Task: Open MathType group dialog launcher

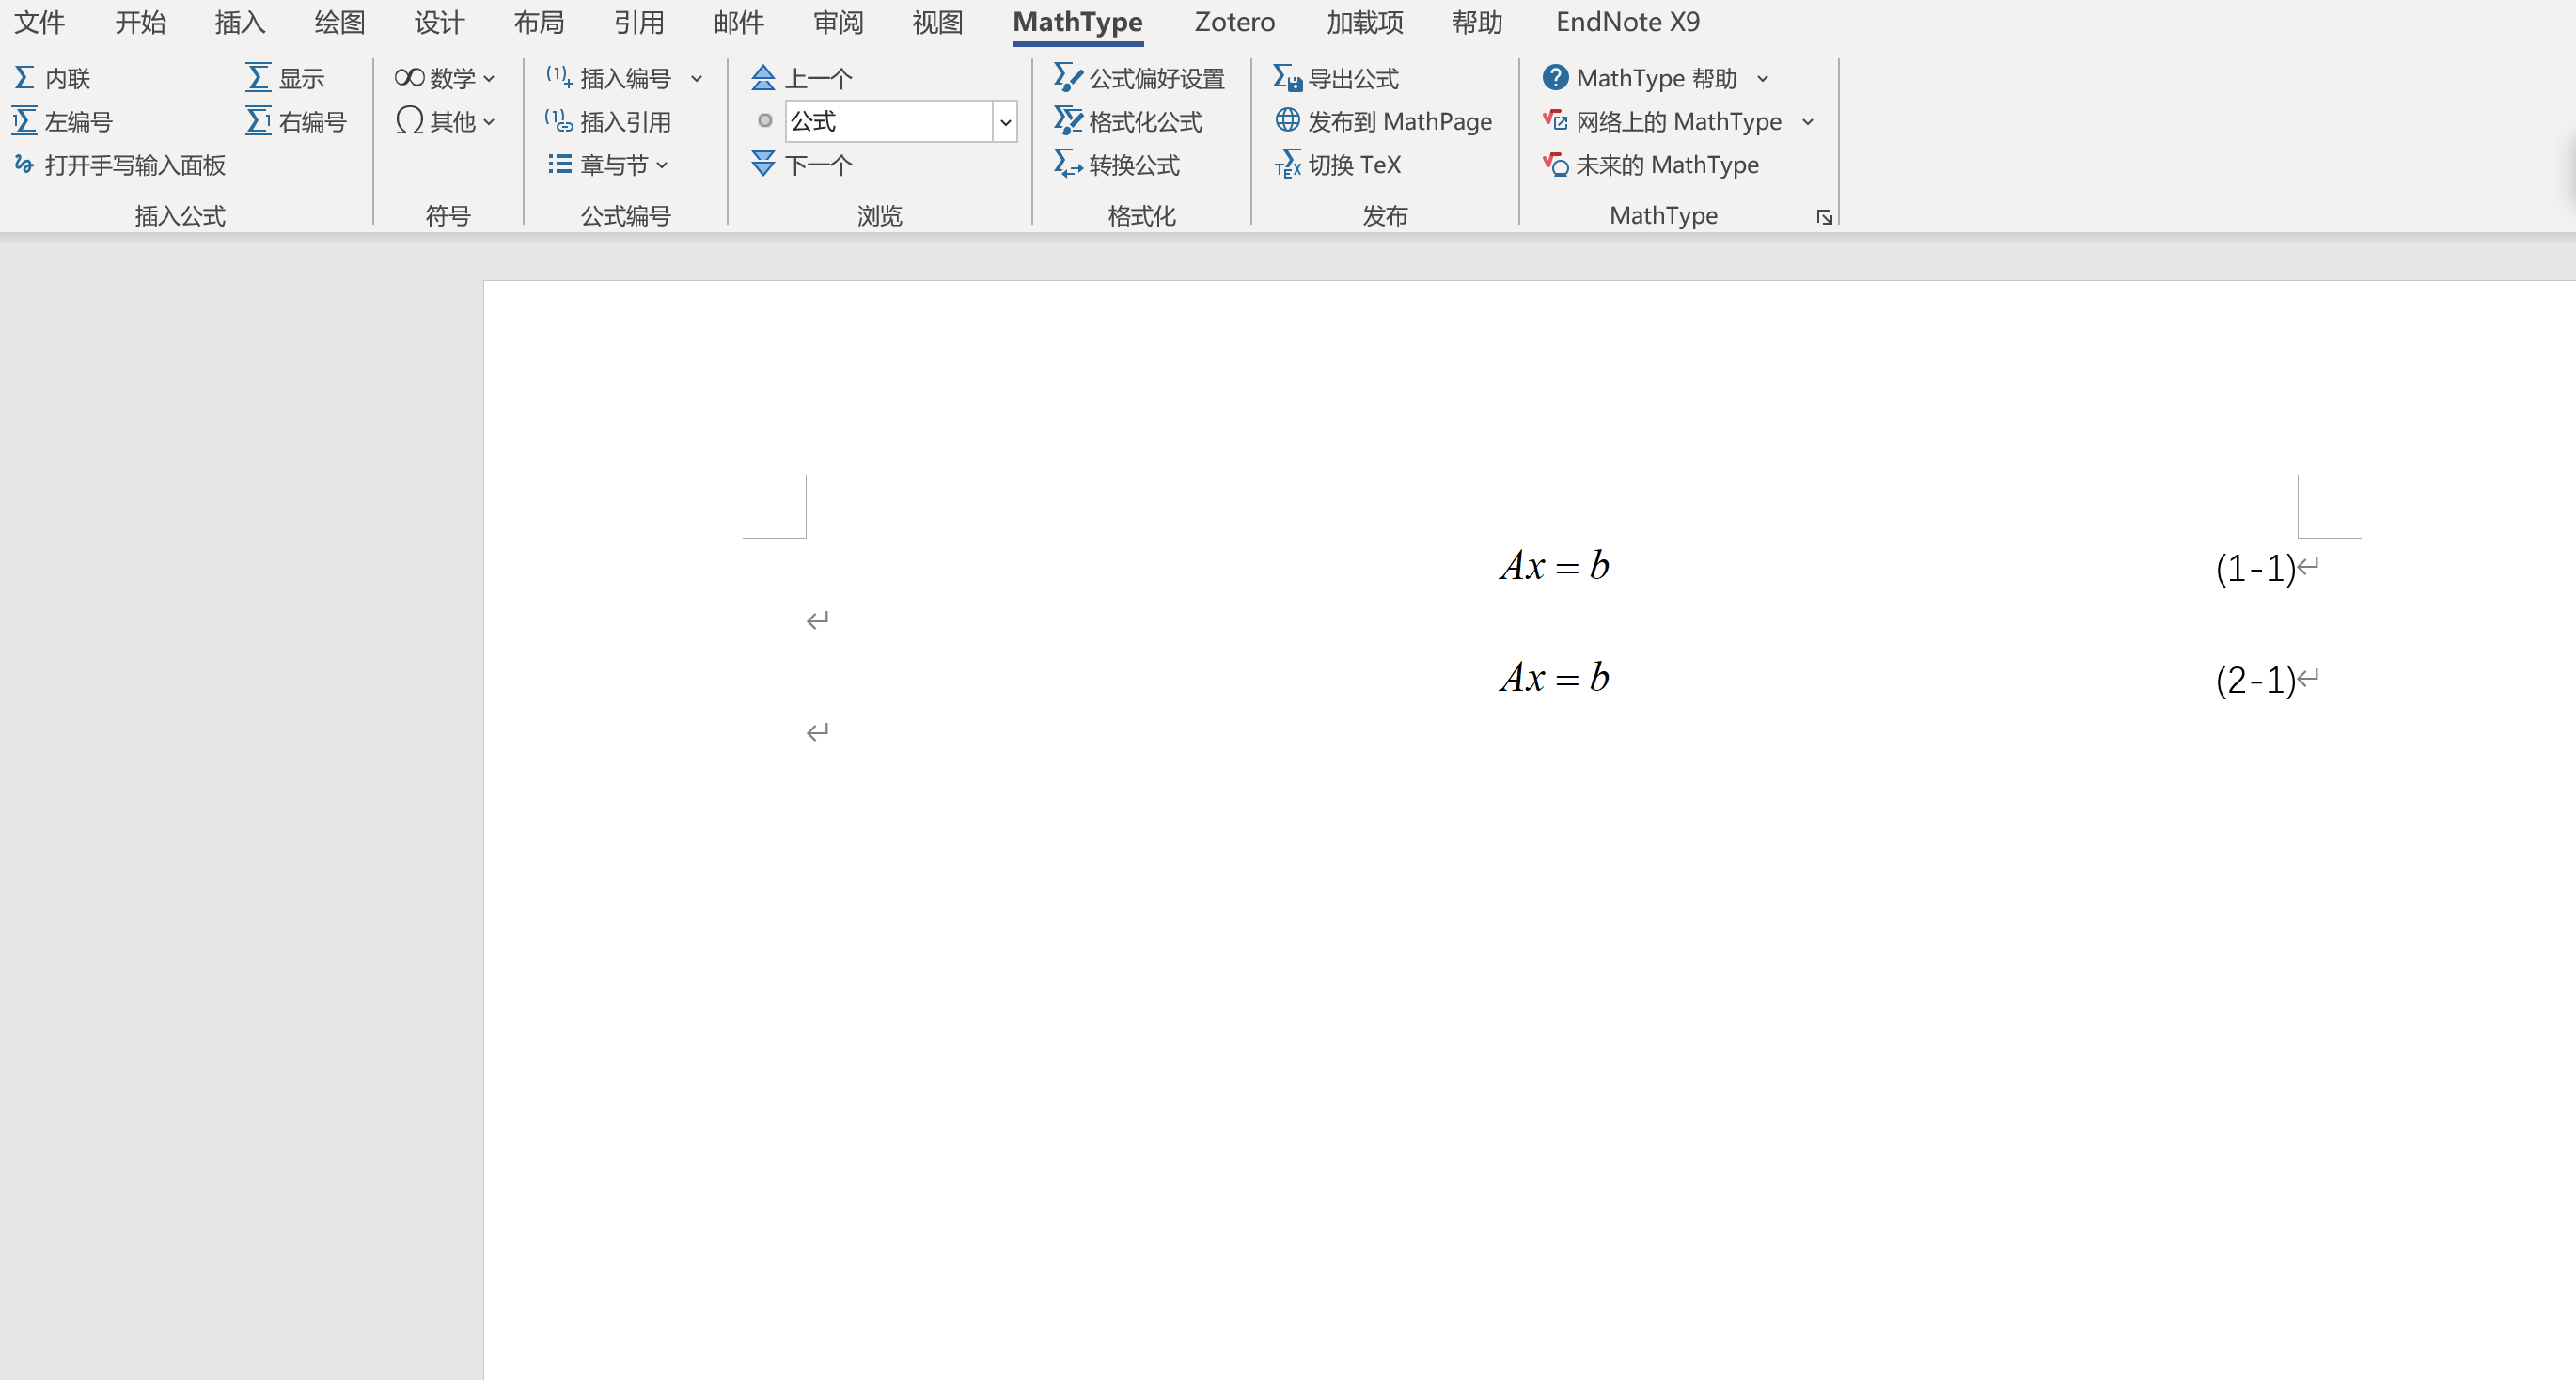Action: pos(1824,217)
